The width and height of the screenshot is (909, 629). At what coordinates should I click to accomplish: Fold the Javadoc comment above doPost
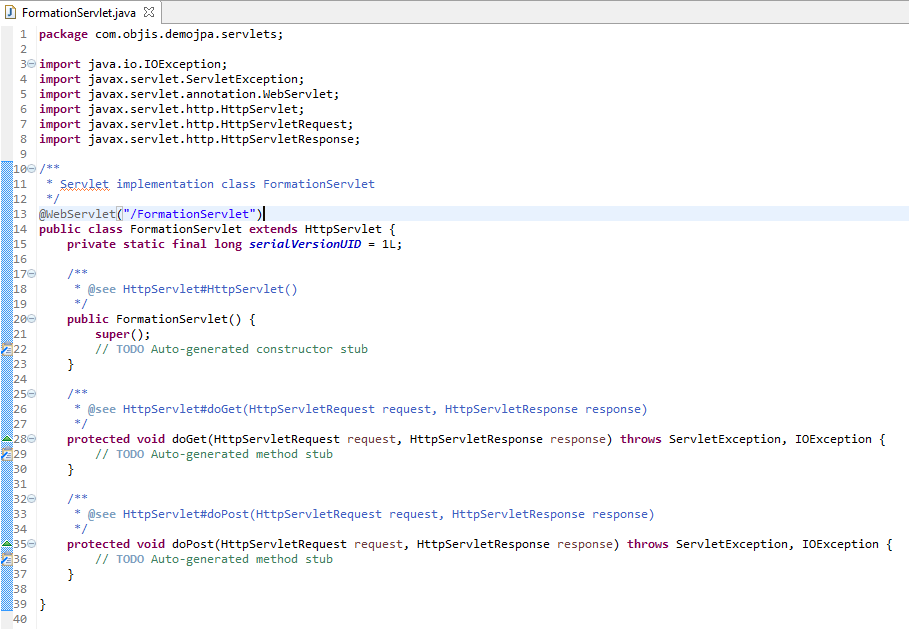(31, 499)
